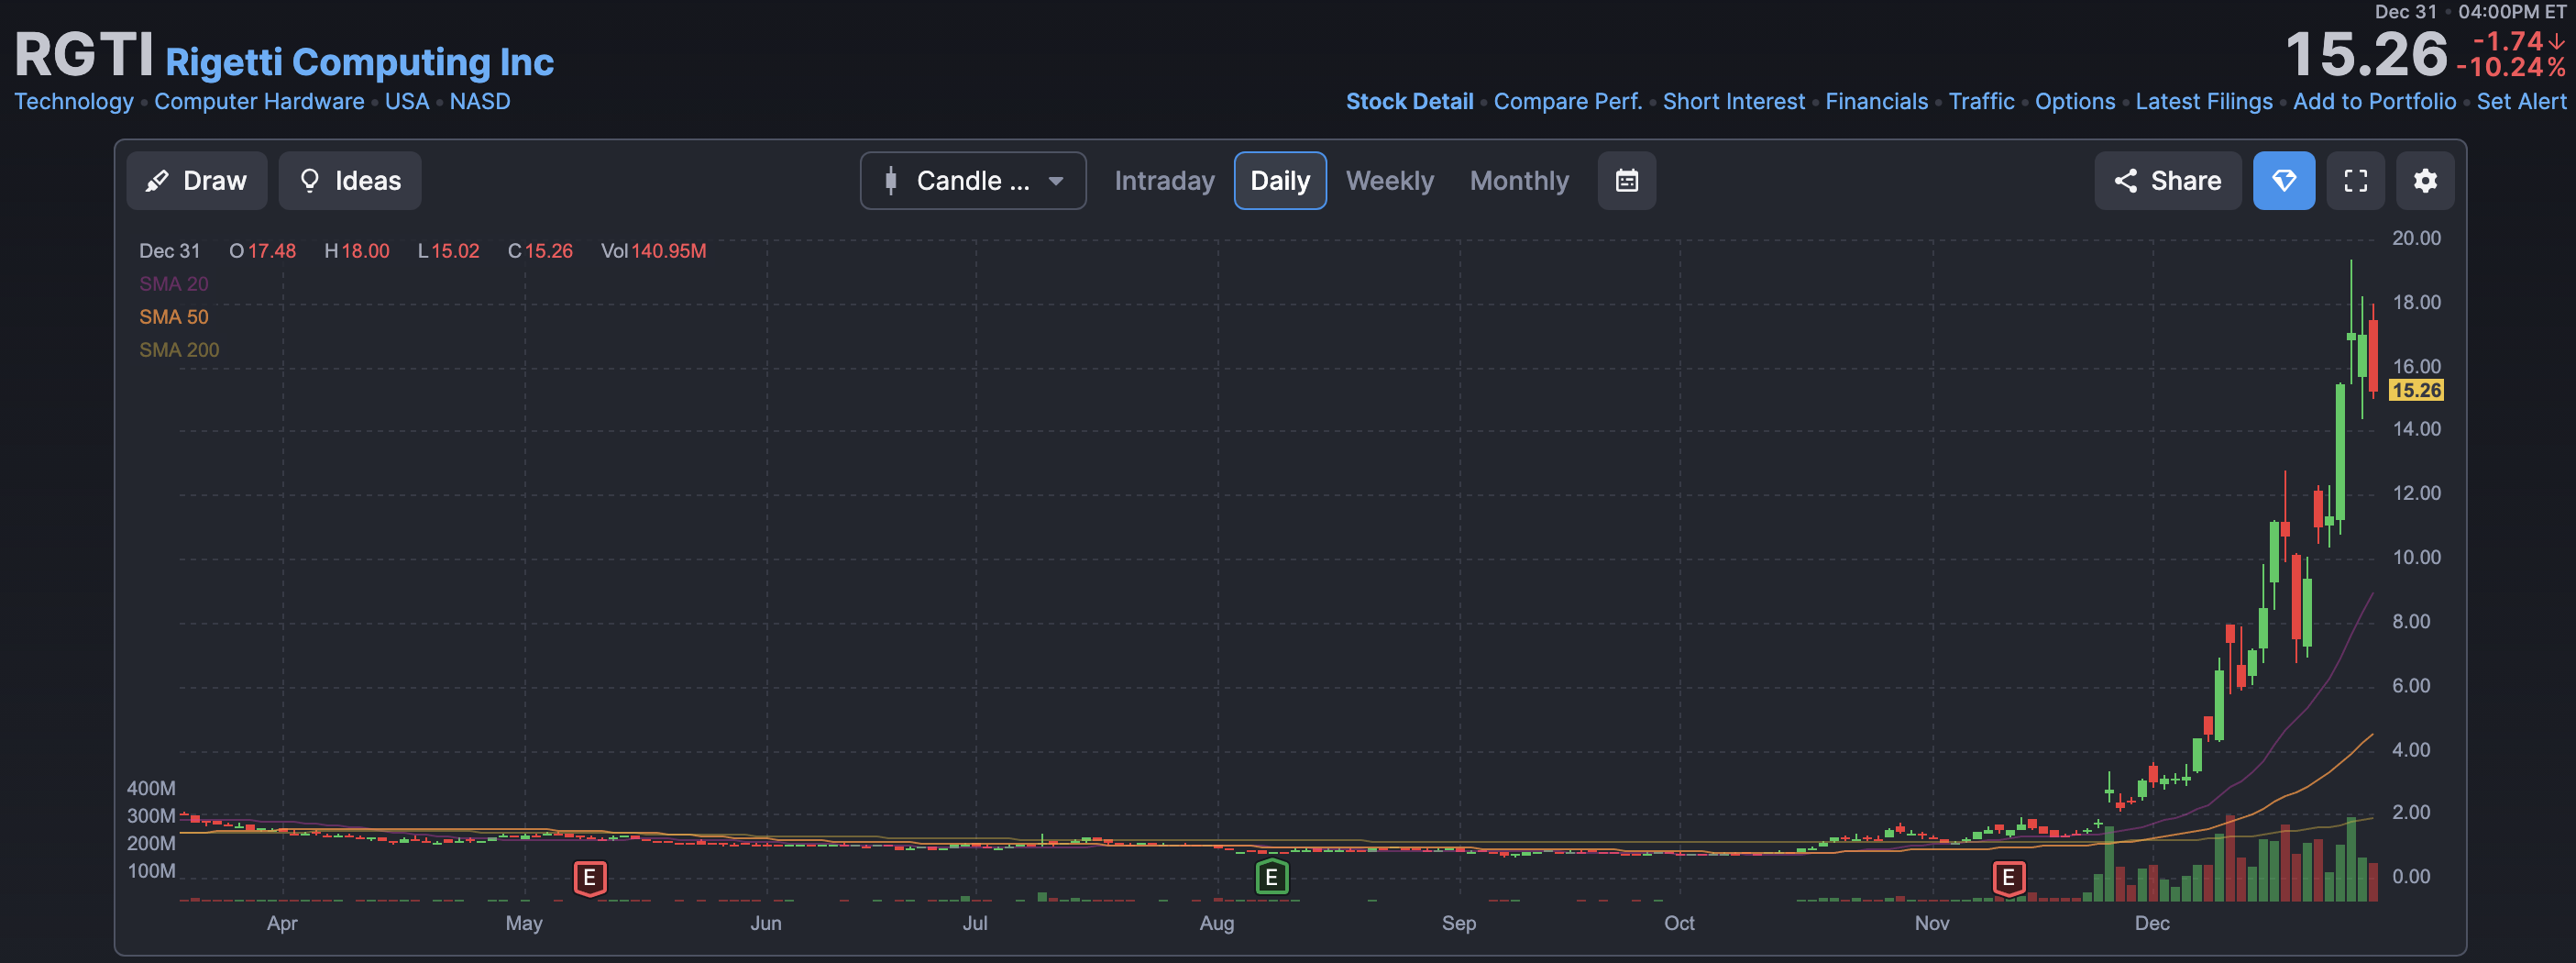The height and width of the screenshot is (963, 2576).
Task: Click the Dec 31 date label in chart header
Action: (169, 251)
